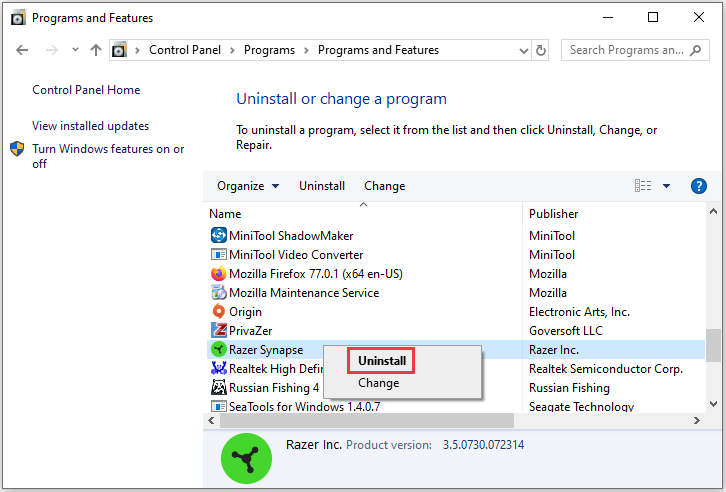This screenshot has width=726, height=492.
Task: Click the Realtek High Definition Audio icon
Action: (x=219, y=368)
